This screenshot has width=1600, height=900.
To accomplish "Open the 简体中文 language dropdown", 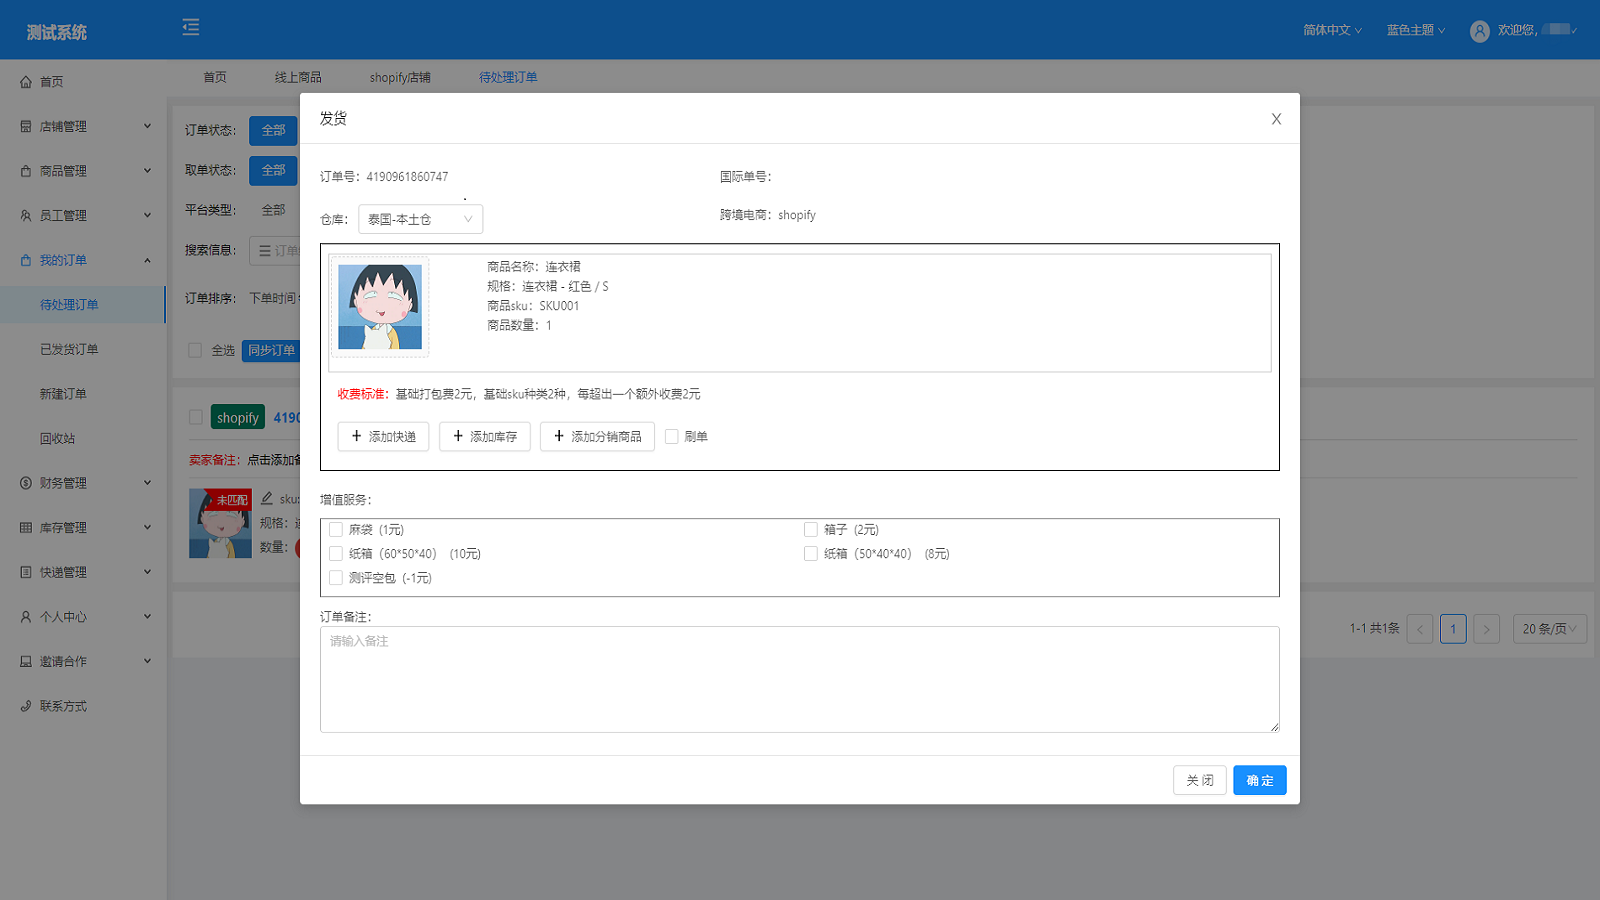I will click(1332, 31).
